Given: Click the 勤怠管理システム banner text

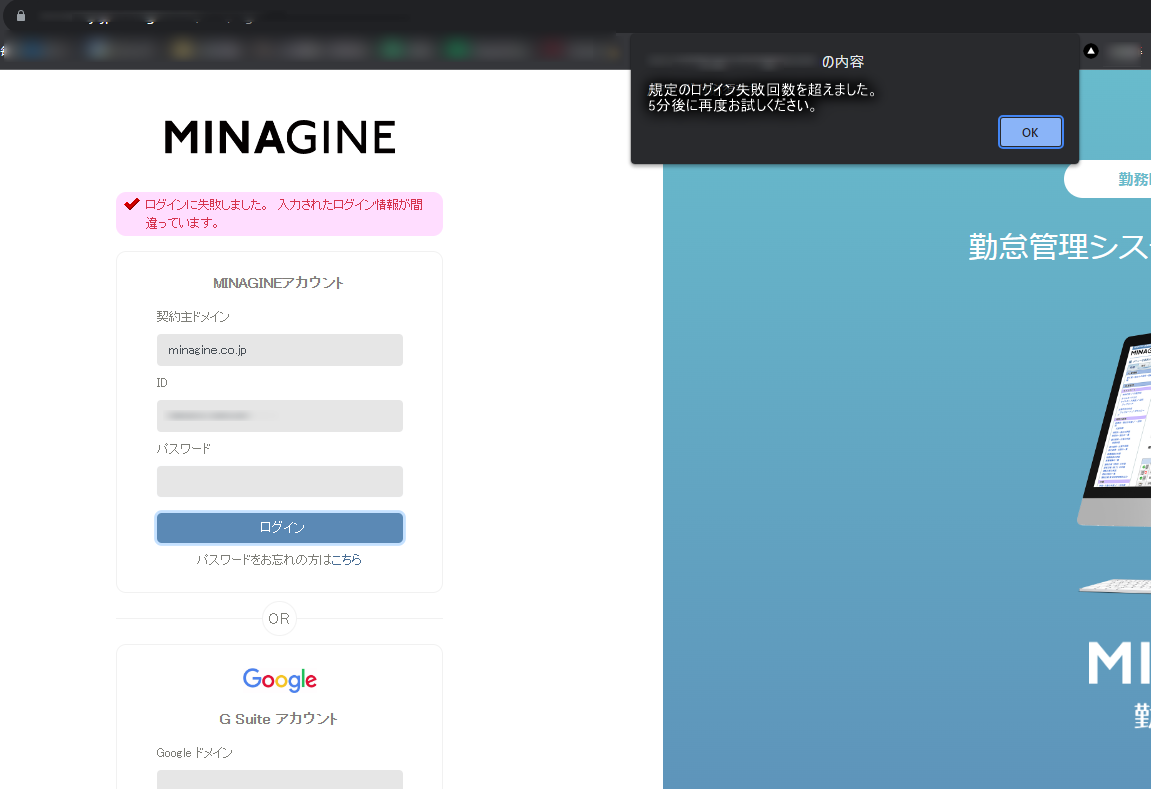Looking at the screenshot, I should click(x=1059, y=247).
